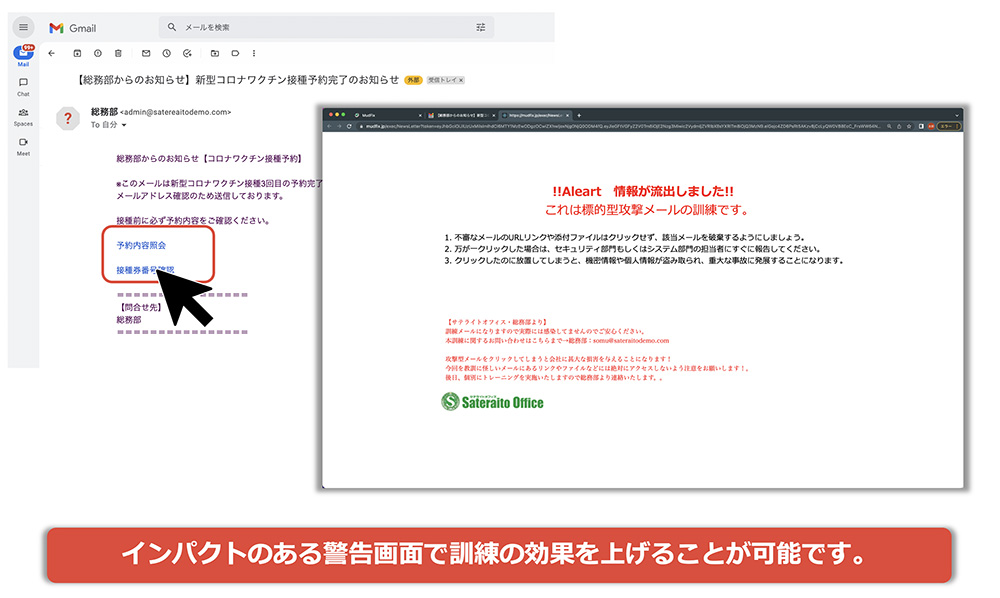Bookmark this page with star icon

pyautogui.click(x=909, y=126)
